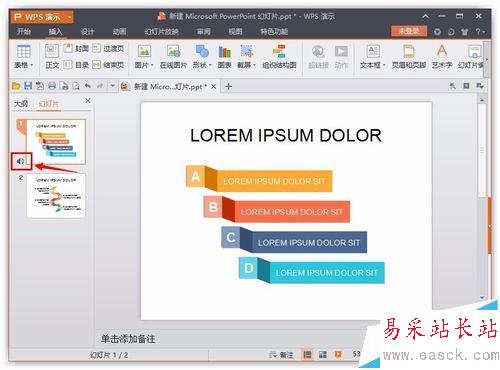Image resolution: width=500 pixels, height=370 pixels.
Task: Expand the 形状 dropdown arrow
Action: pyautogui.click(x=210, y=65)
